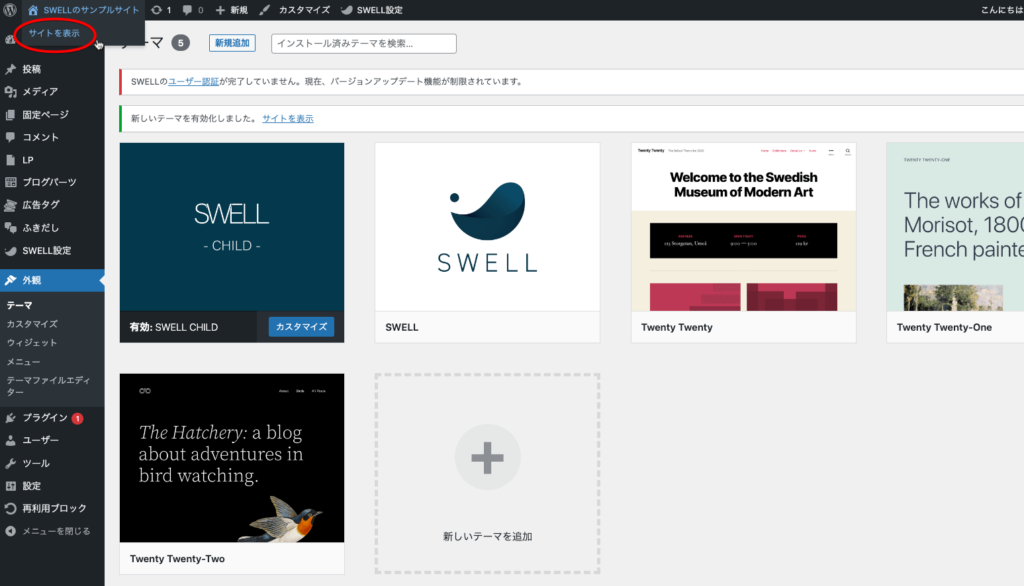Viewport: 1024px width, 586px height.
Task: Click the large plus icon to add theme
Action: 487,457
